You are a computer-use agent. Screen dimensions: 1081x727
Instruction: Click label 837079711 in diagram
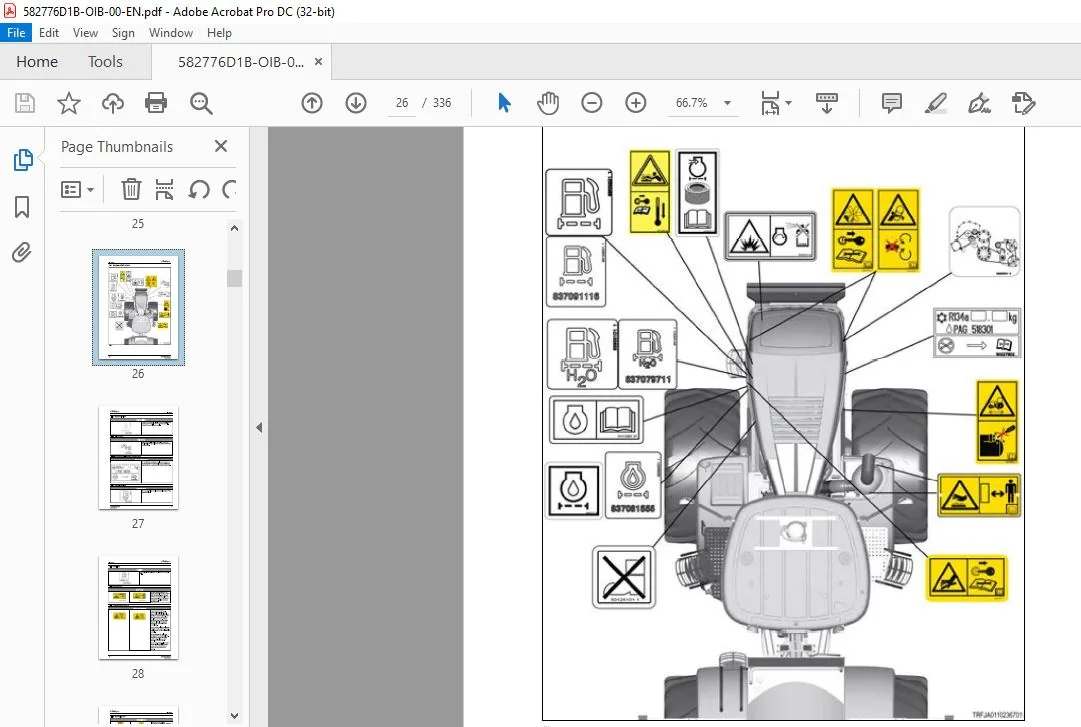click(x=647, y=379)
